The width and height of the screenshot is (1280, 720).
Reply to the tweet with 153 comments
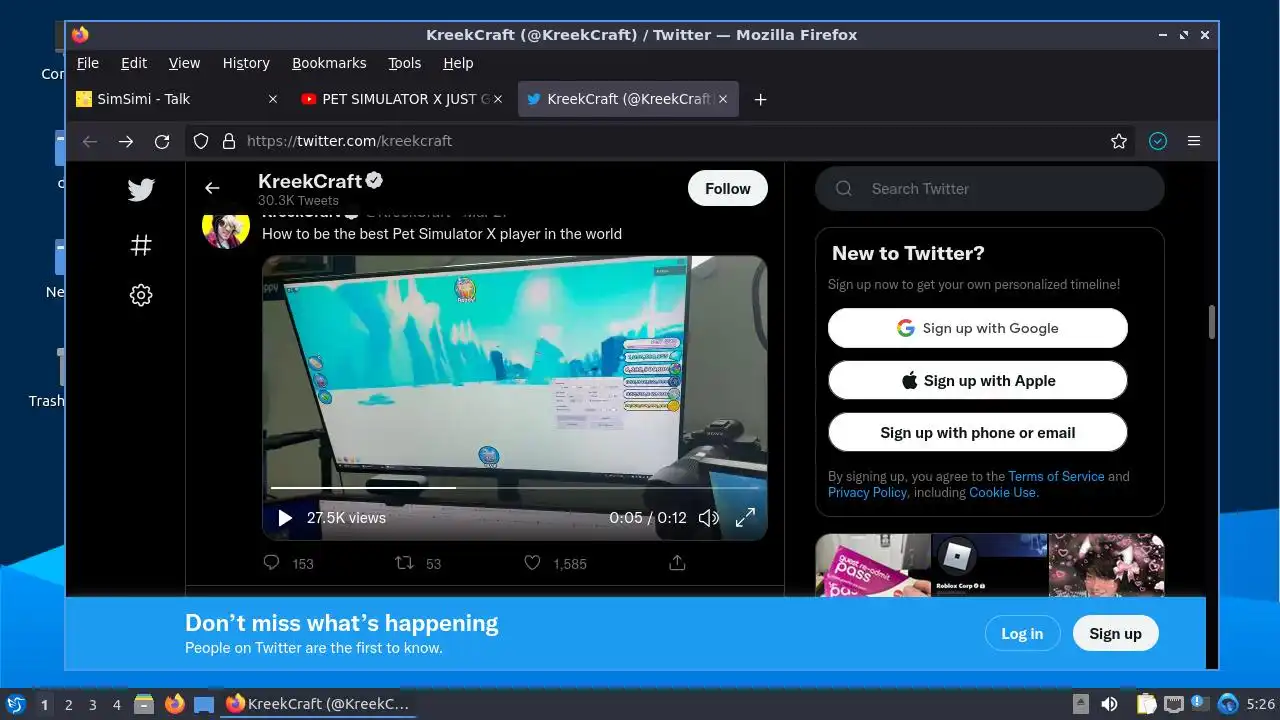(271, 563)
